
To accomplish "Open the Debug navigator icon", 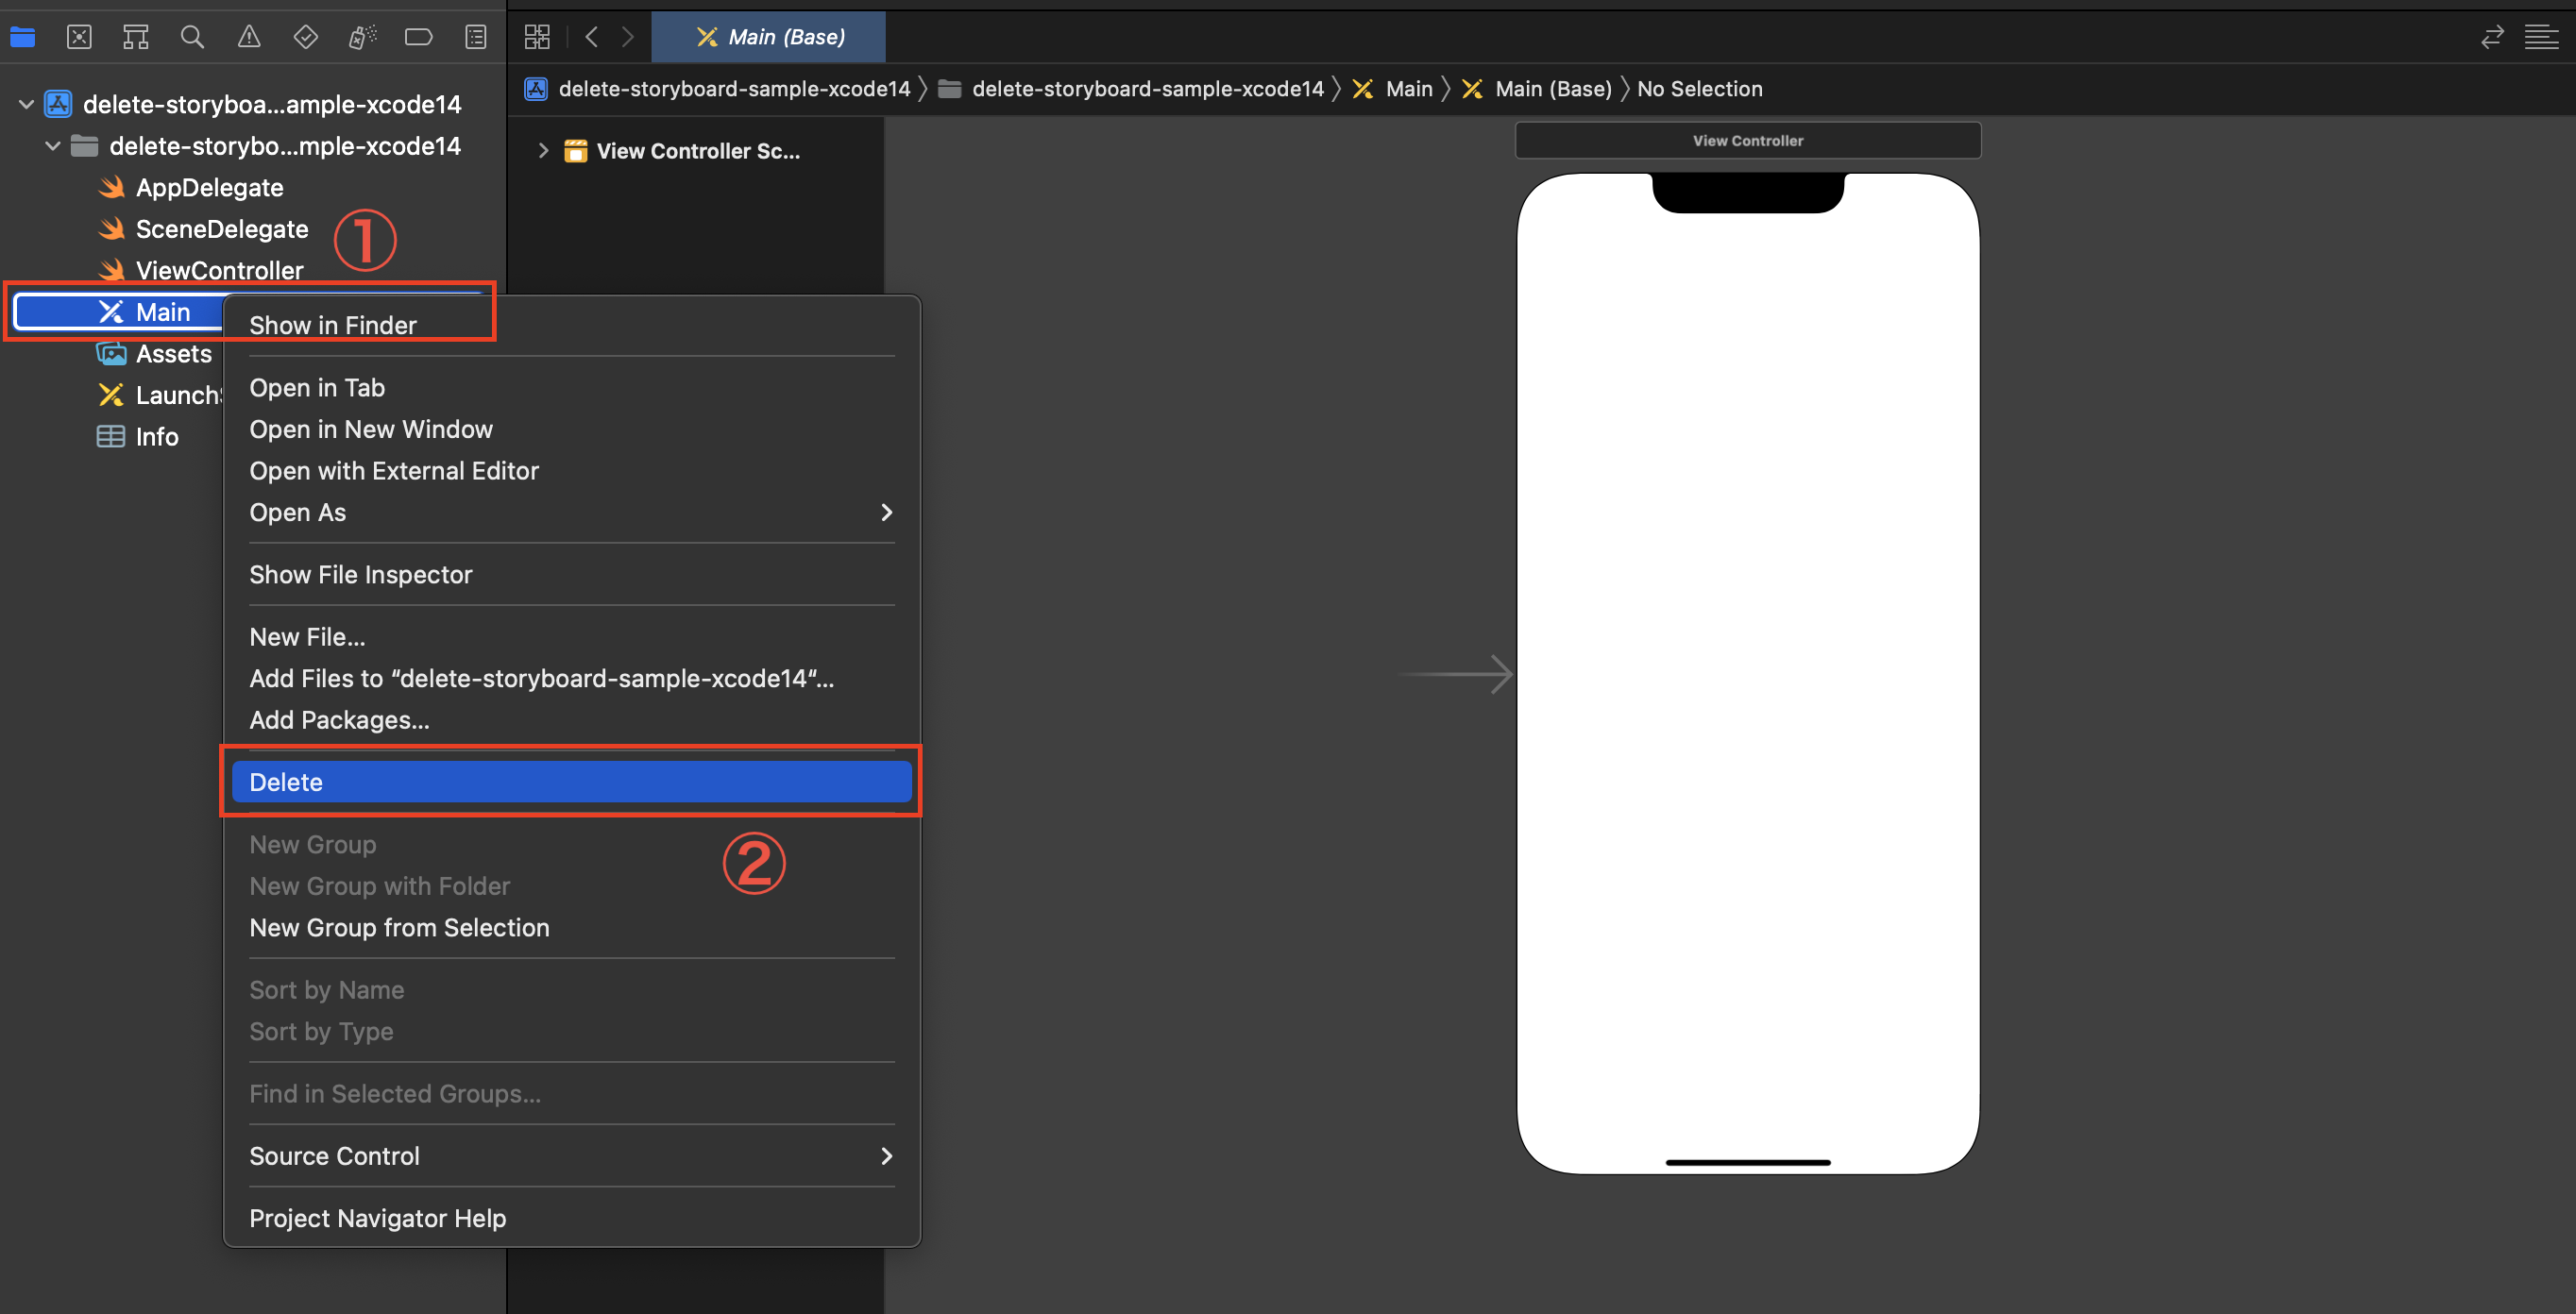I will point(362,37).
